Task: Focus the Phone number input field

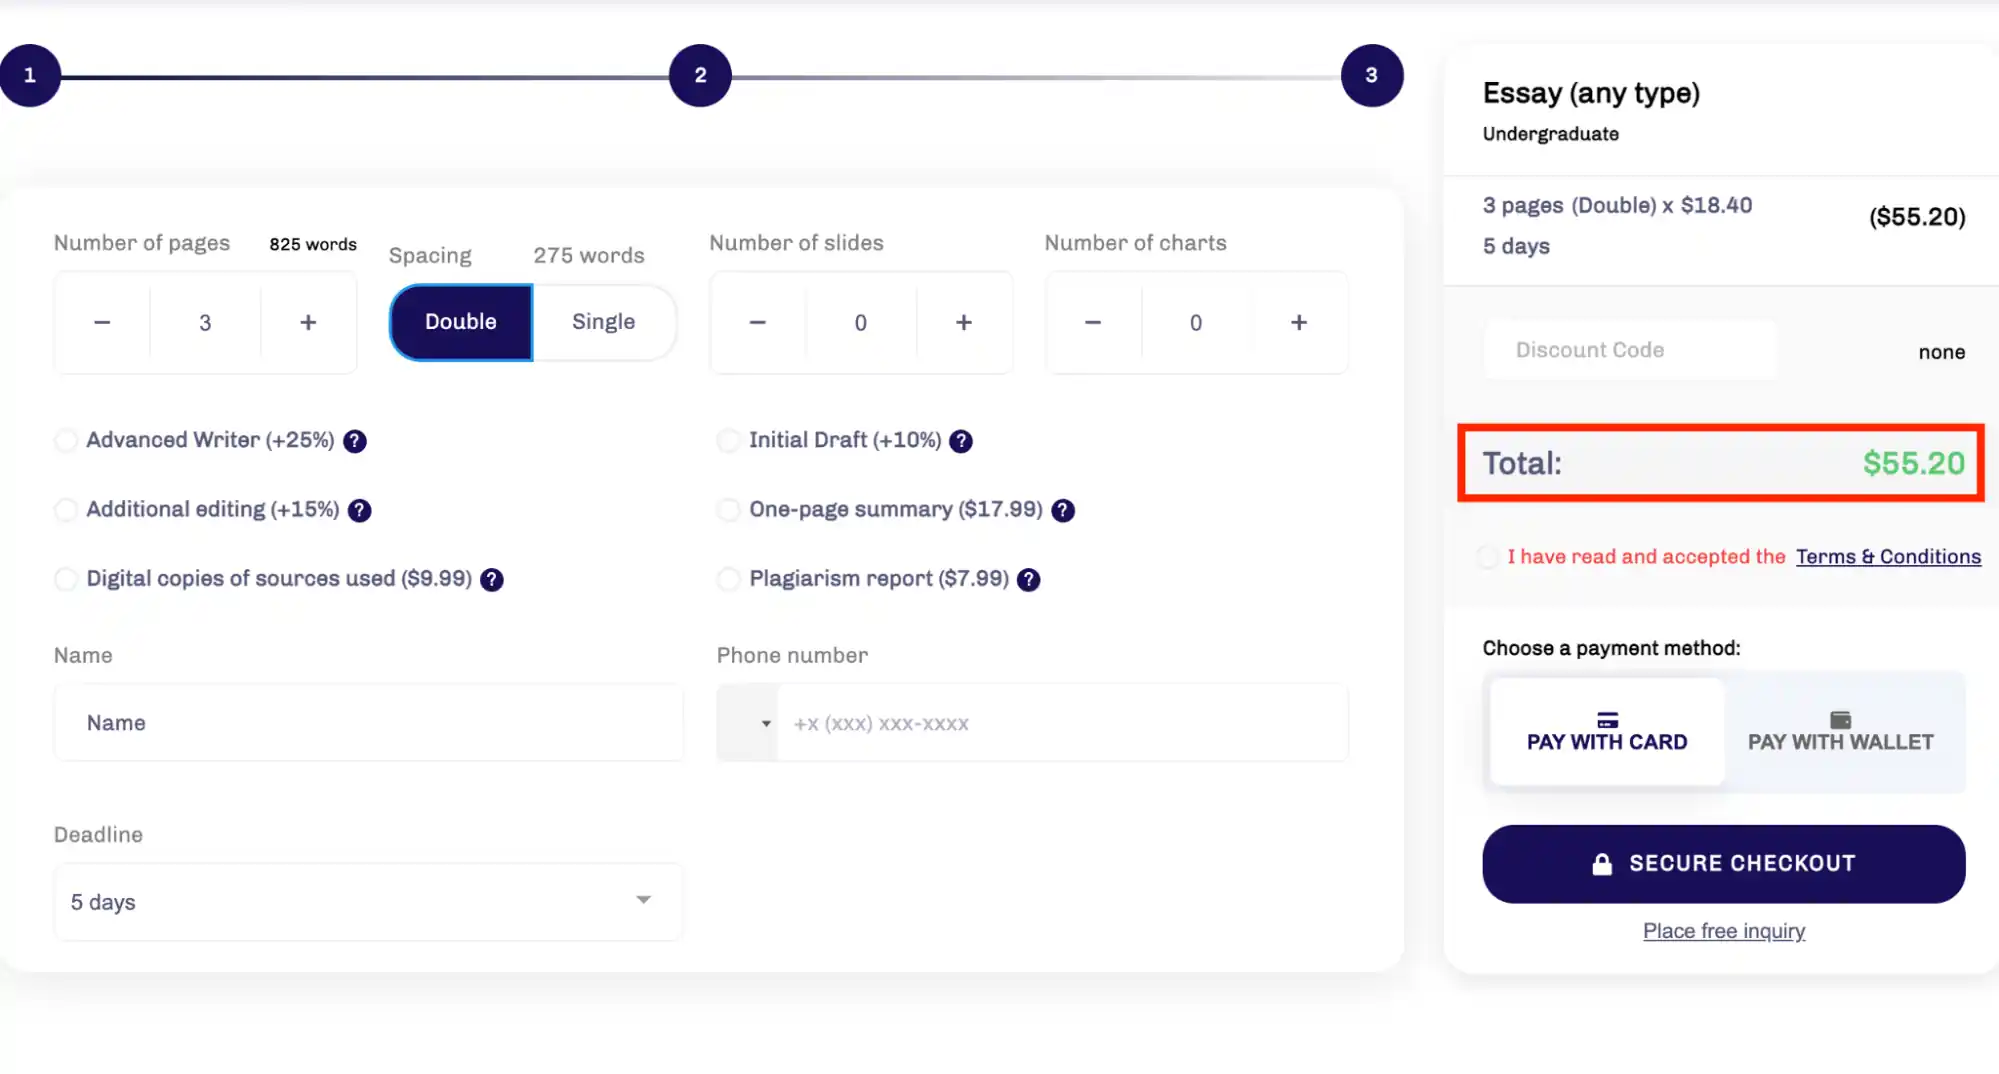Action: pos(1062,723)
